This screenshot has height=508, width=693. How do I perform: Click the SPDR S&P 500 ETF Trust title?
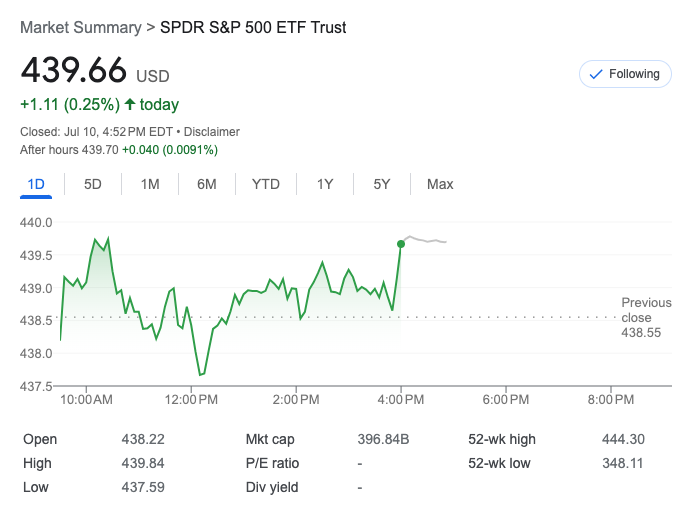click(x=253, y=28)
